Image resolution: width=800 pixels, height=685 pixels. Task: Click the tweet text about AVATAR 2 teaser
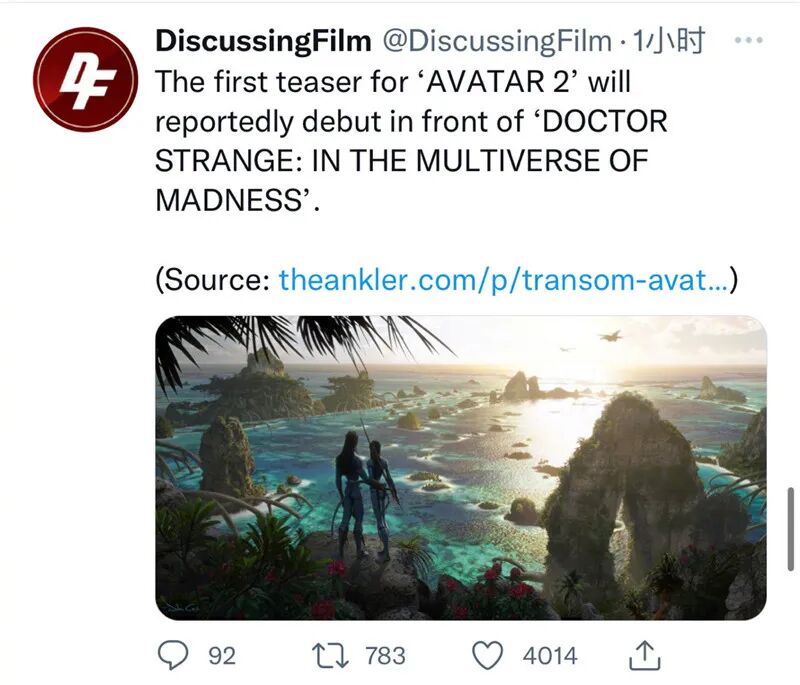click(x=411, y=141)
